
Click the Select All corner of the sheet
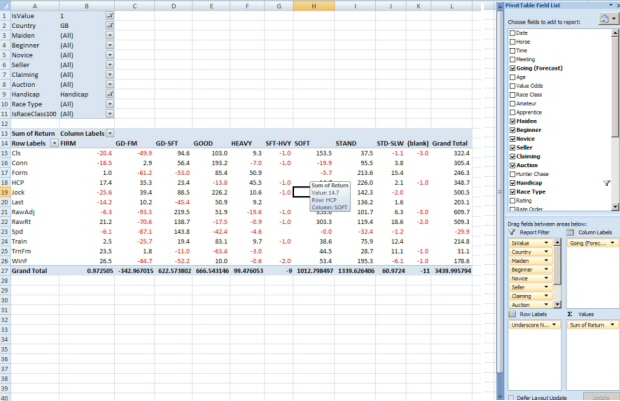point(4,4)
